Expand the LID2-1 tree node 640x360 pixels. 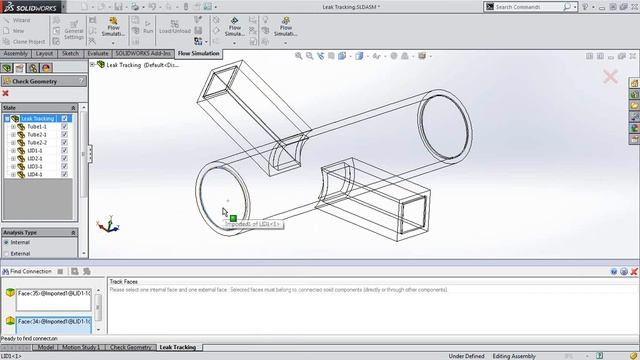tap(13, 158)
